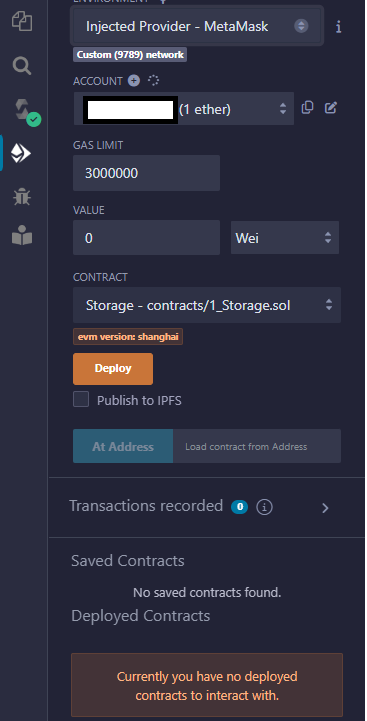The image size is (367, 721).
Task: Open the account selector showing 1 ether
Action: (184, 109)
